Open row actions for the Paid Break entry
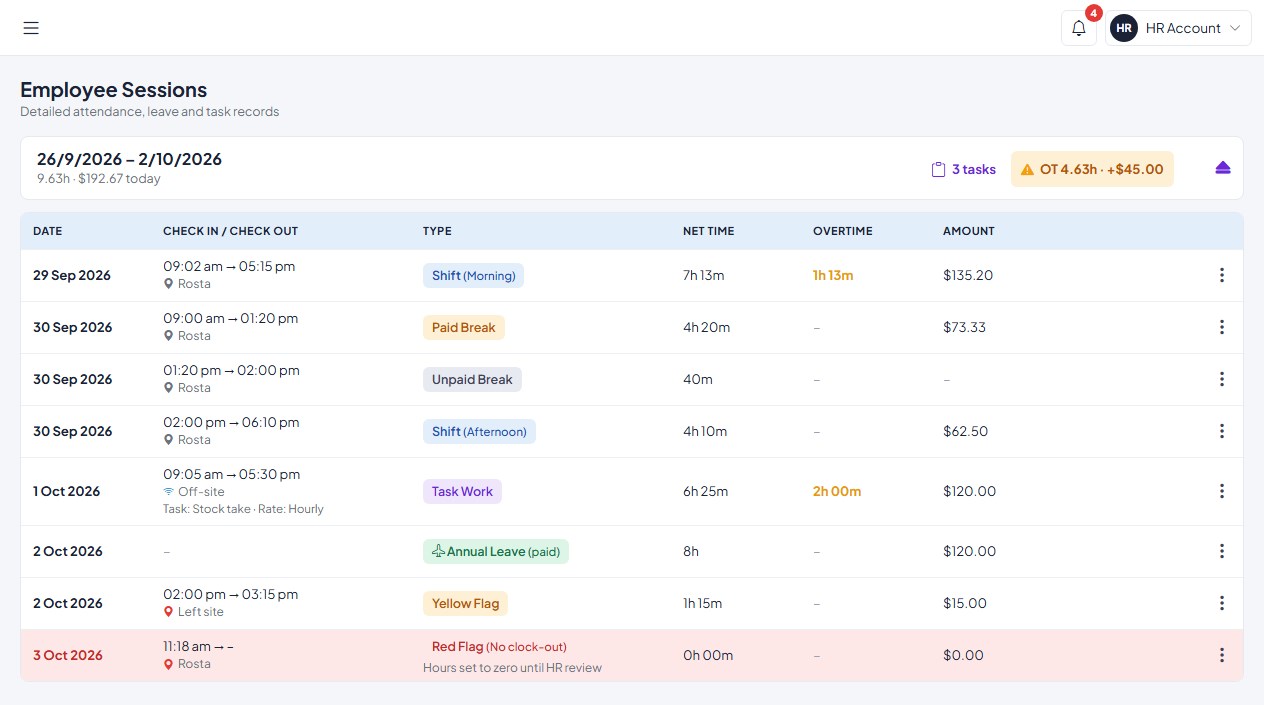 (1222, 327)
